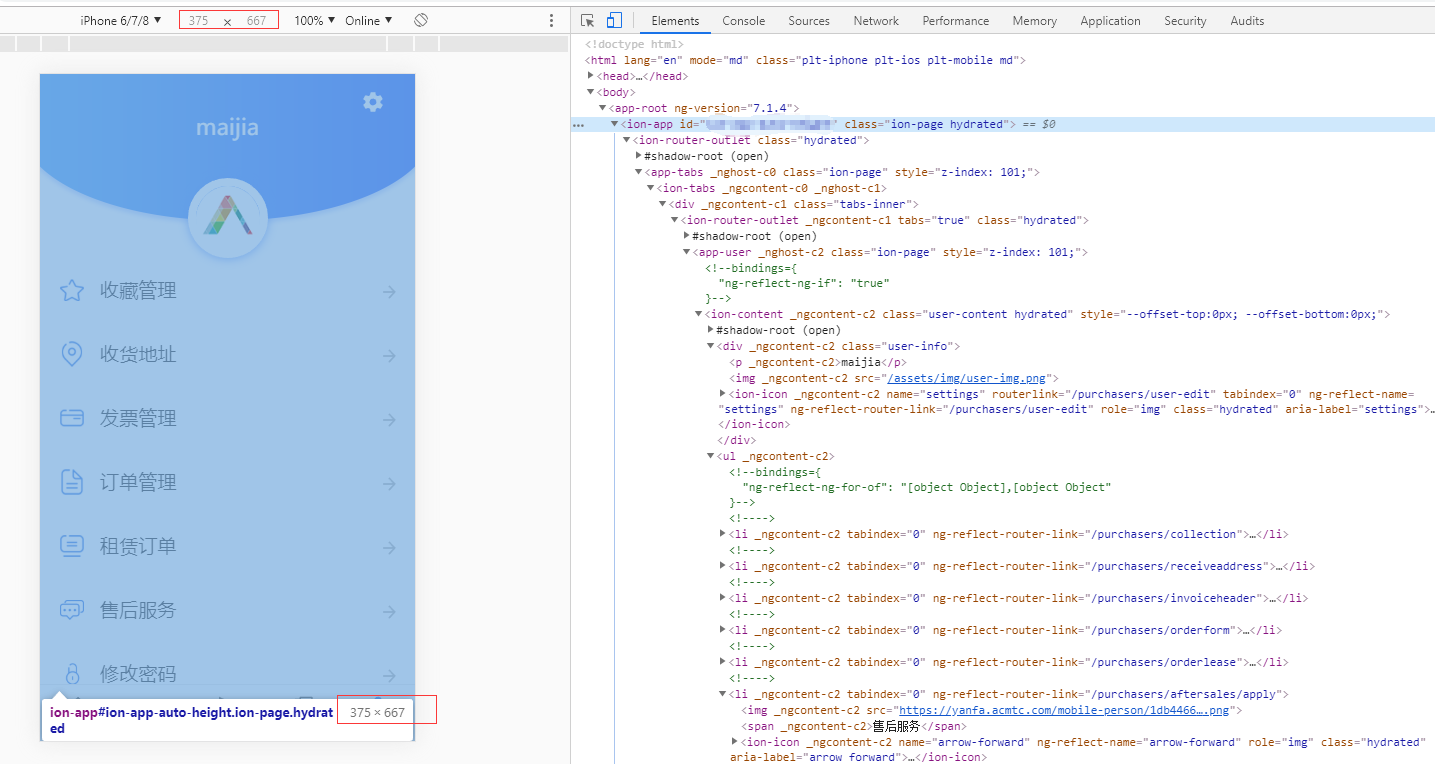Image resolution: width=1435 pixels, height=764 pixels.
Task: Click the viewport height field showing 667
Action: 257,20
